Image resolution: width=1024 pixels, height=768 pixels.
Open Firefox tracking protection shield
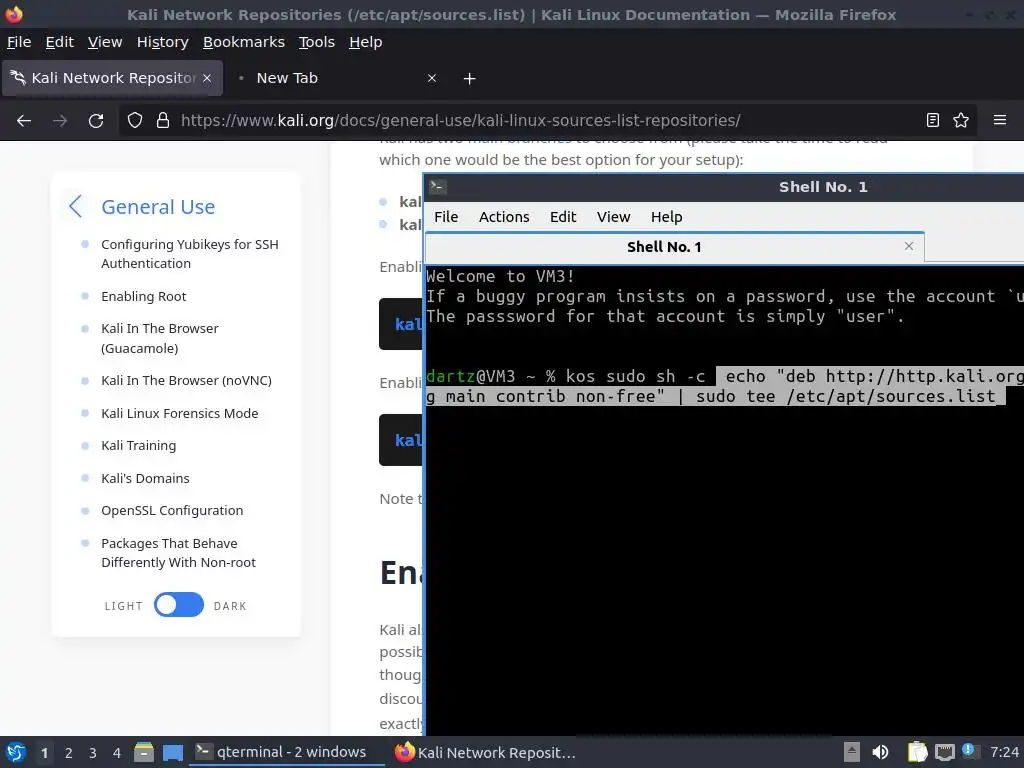point(135,120)
